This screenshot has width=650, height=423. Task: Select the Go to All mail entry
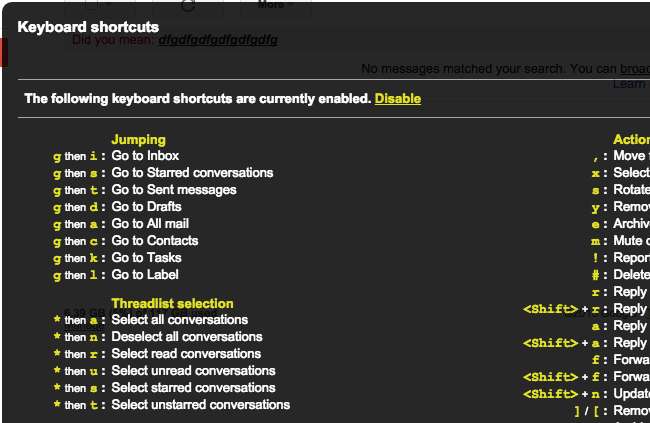[x=150, y=224]
